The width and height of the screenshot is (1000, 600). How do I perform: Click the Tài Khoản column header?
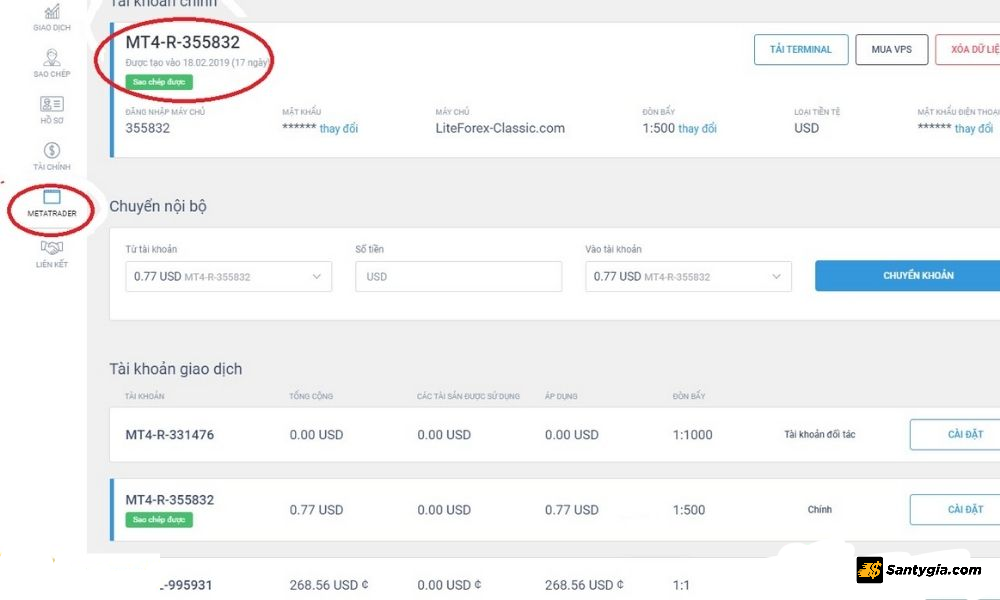click(144, 396)
